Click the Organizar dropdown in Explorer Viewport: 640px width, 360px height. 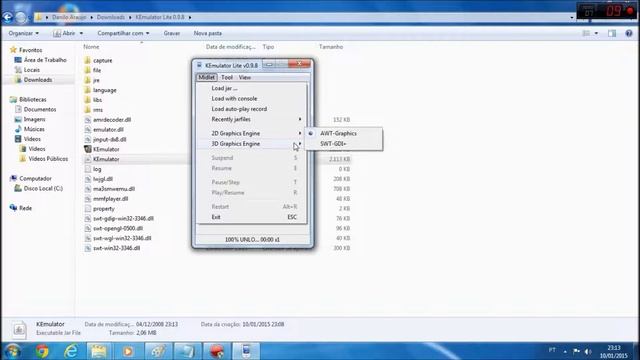coord(24,33)
